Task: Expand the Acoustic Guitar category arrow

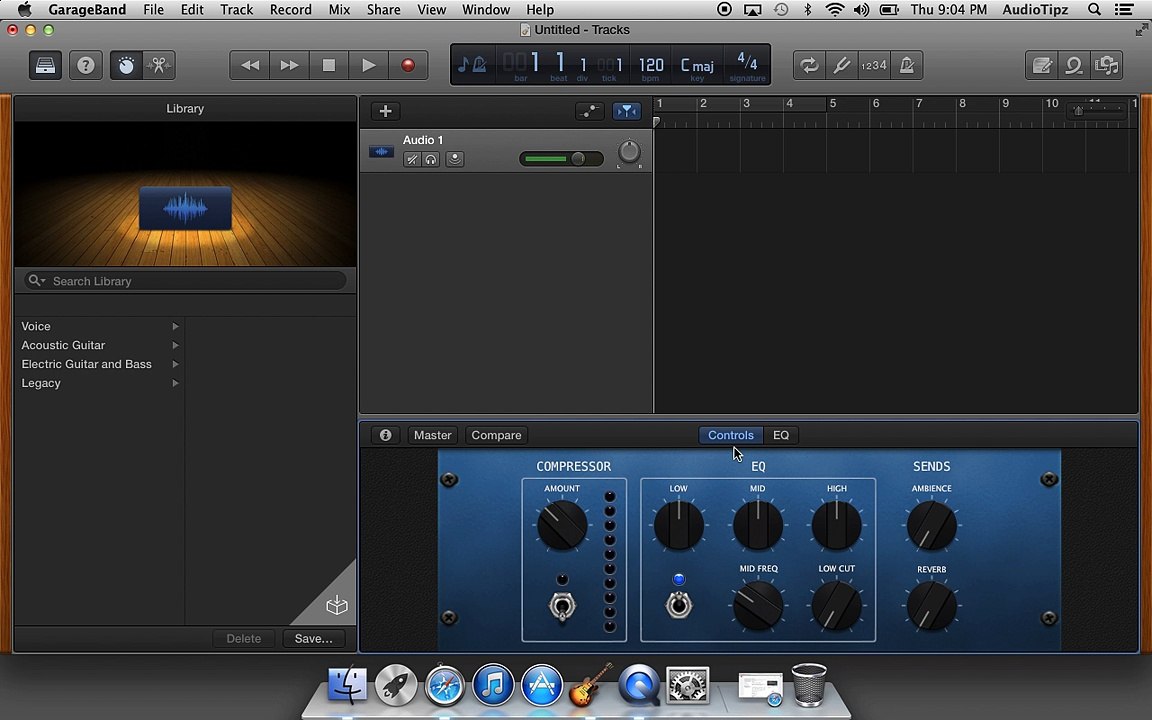Action: (x=176, y=345)
